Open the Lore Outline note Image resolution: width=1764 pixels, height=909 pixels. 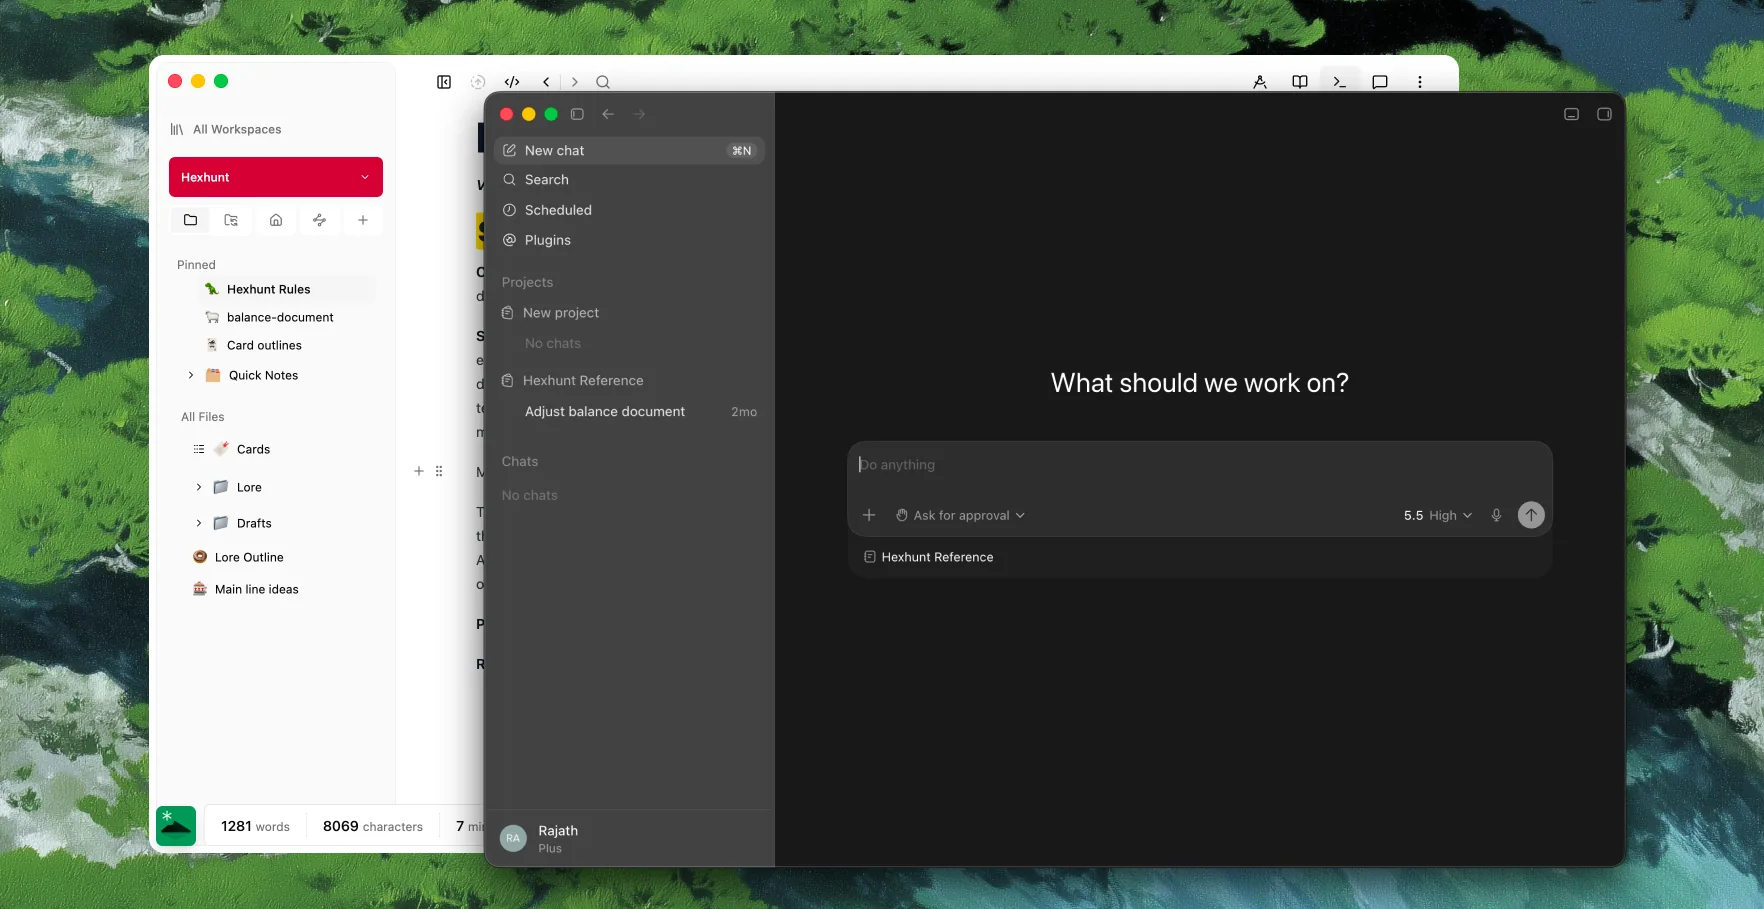coord(249,557)
